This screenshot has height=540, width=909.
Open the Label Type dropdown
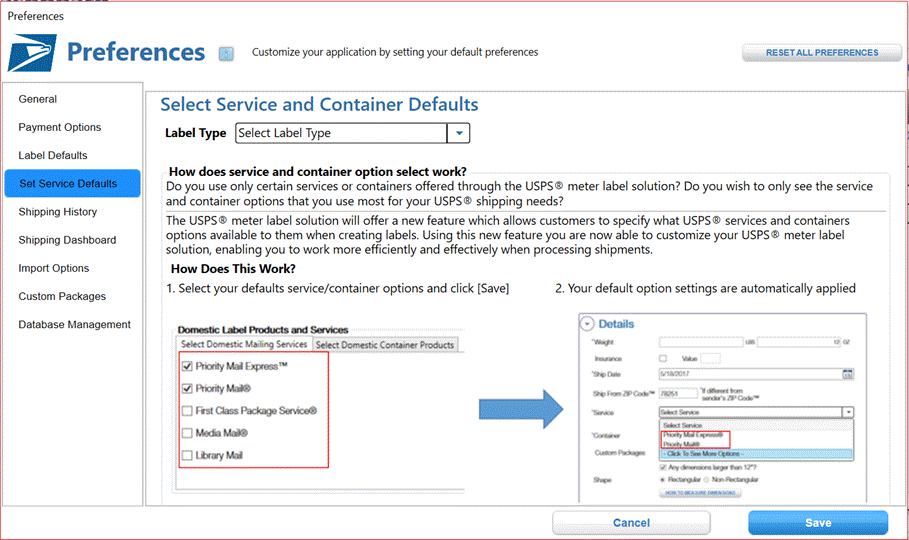pyautogui.click(x=458, y=133)
